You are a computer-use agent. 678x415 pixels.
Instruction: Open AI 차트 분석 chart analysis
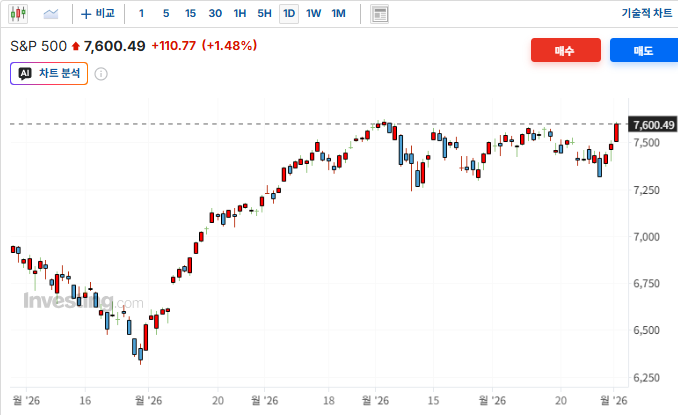(49, 73)
